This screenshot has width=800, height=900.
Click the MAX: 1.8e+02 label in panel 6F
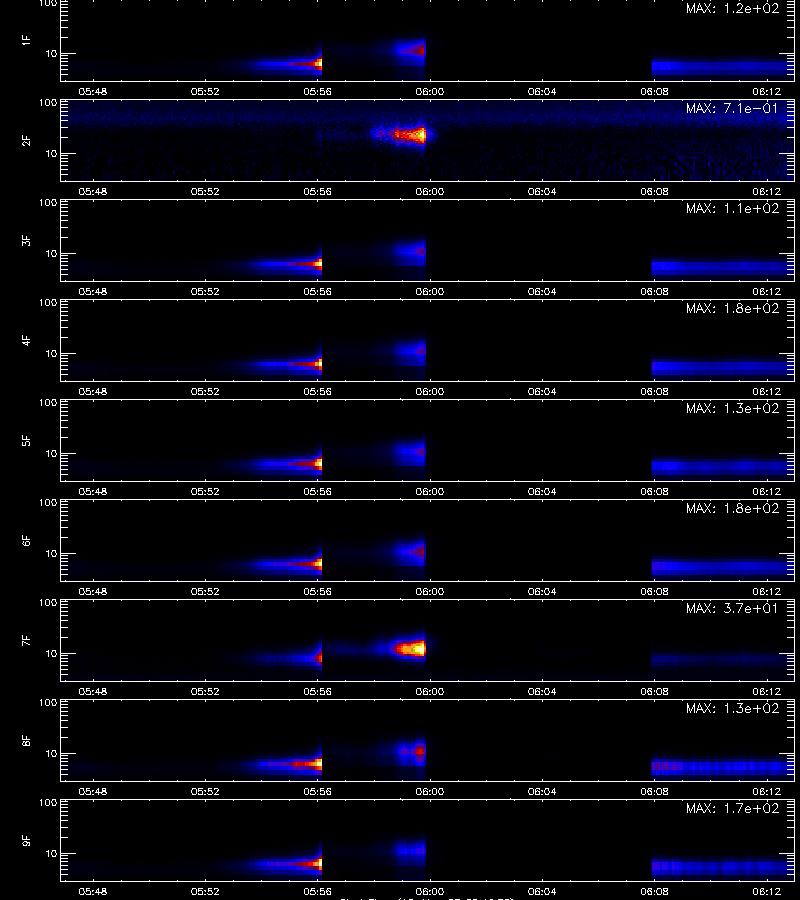[x=732, y=508]
